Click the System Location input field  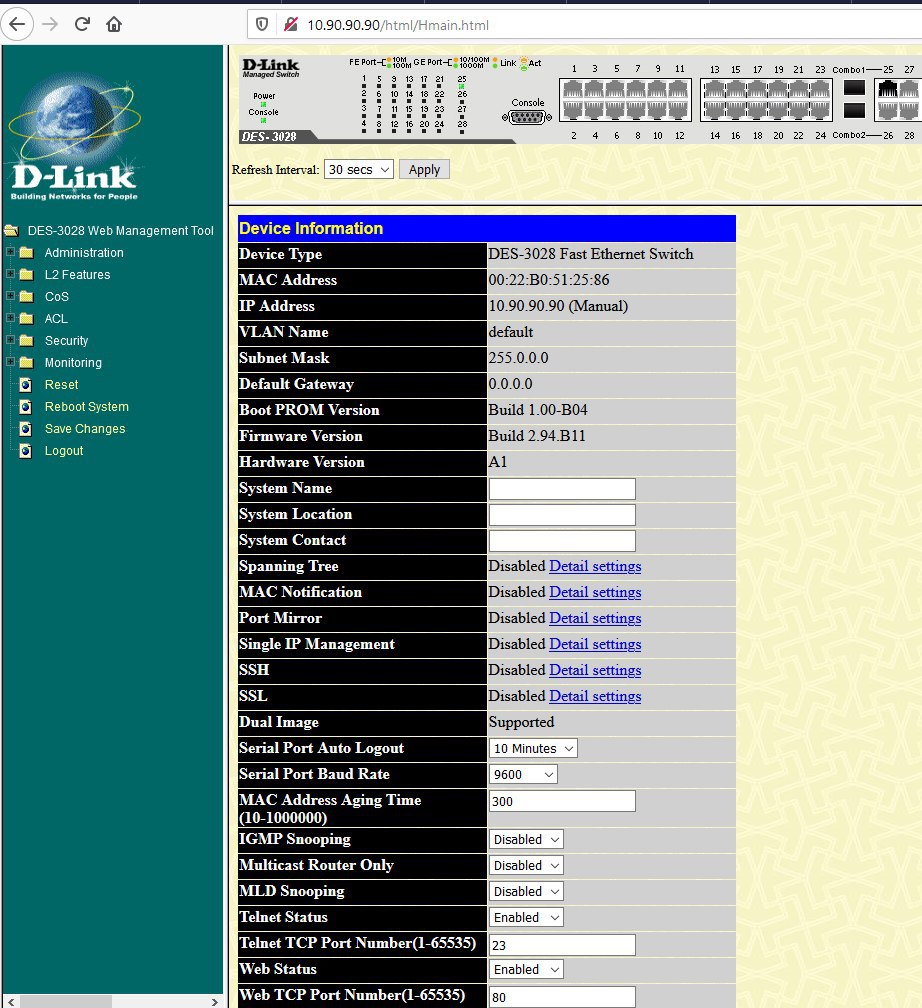pyautogui.click(x=562, y=514)
